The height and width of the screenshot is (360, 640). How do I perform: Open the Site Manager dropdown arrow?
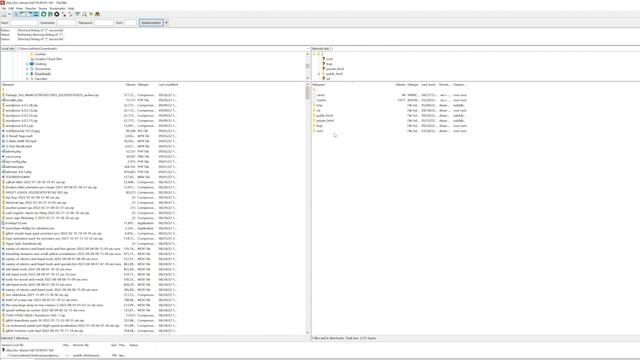coord(9,14)
